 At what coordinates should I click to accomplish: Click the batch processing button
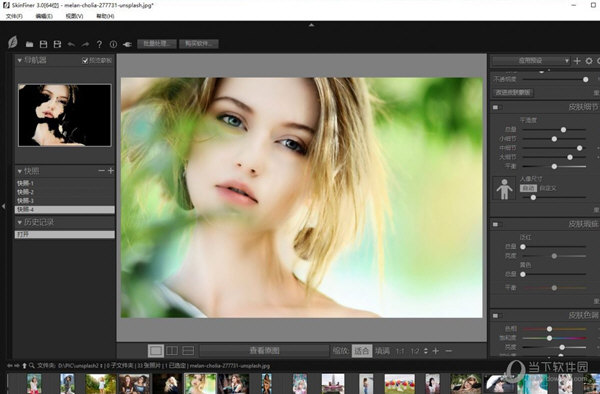tap(157, 44)
